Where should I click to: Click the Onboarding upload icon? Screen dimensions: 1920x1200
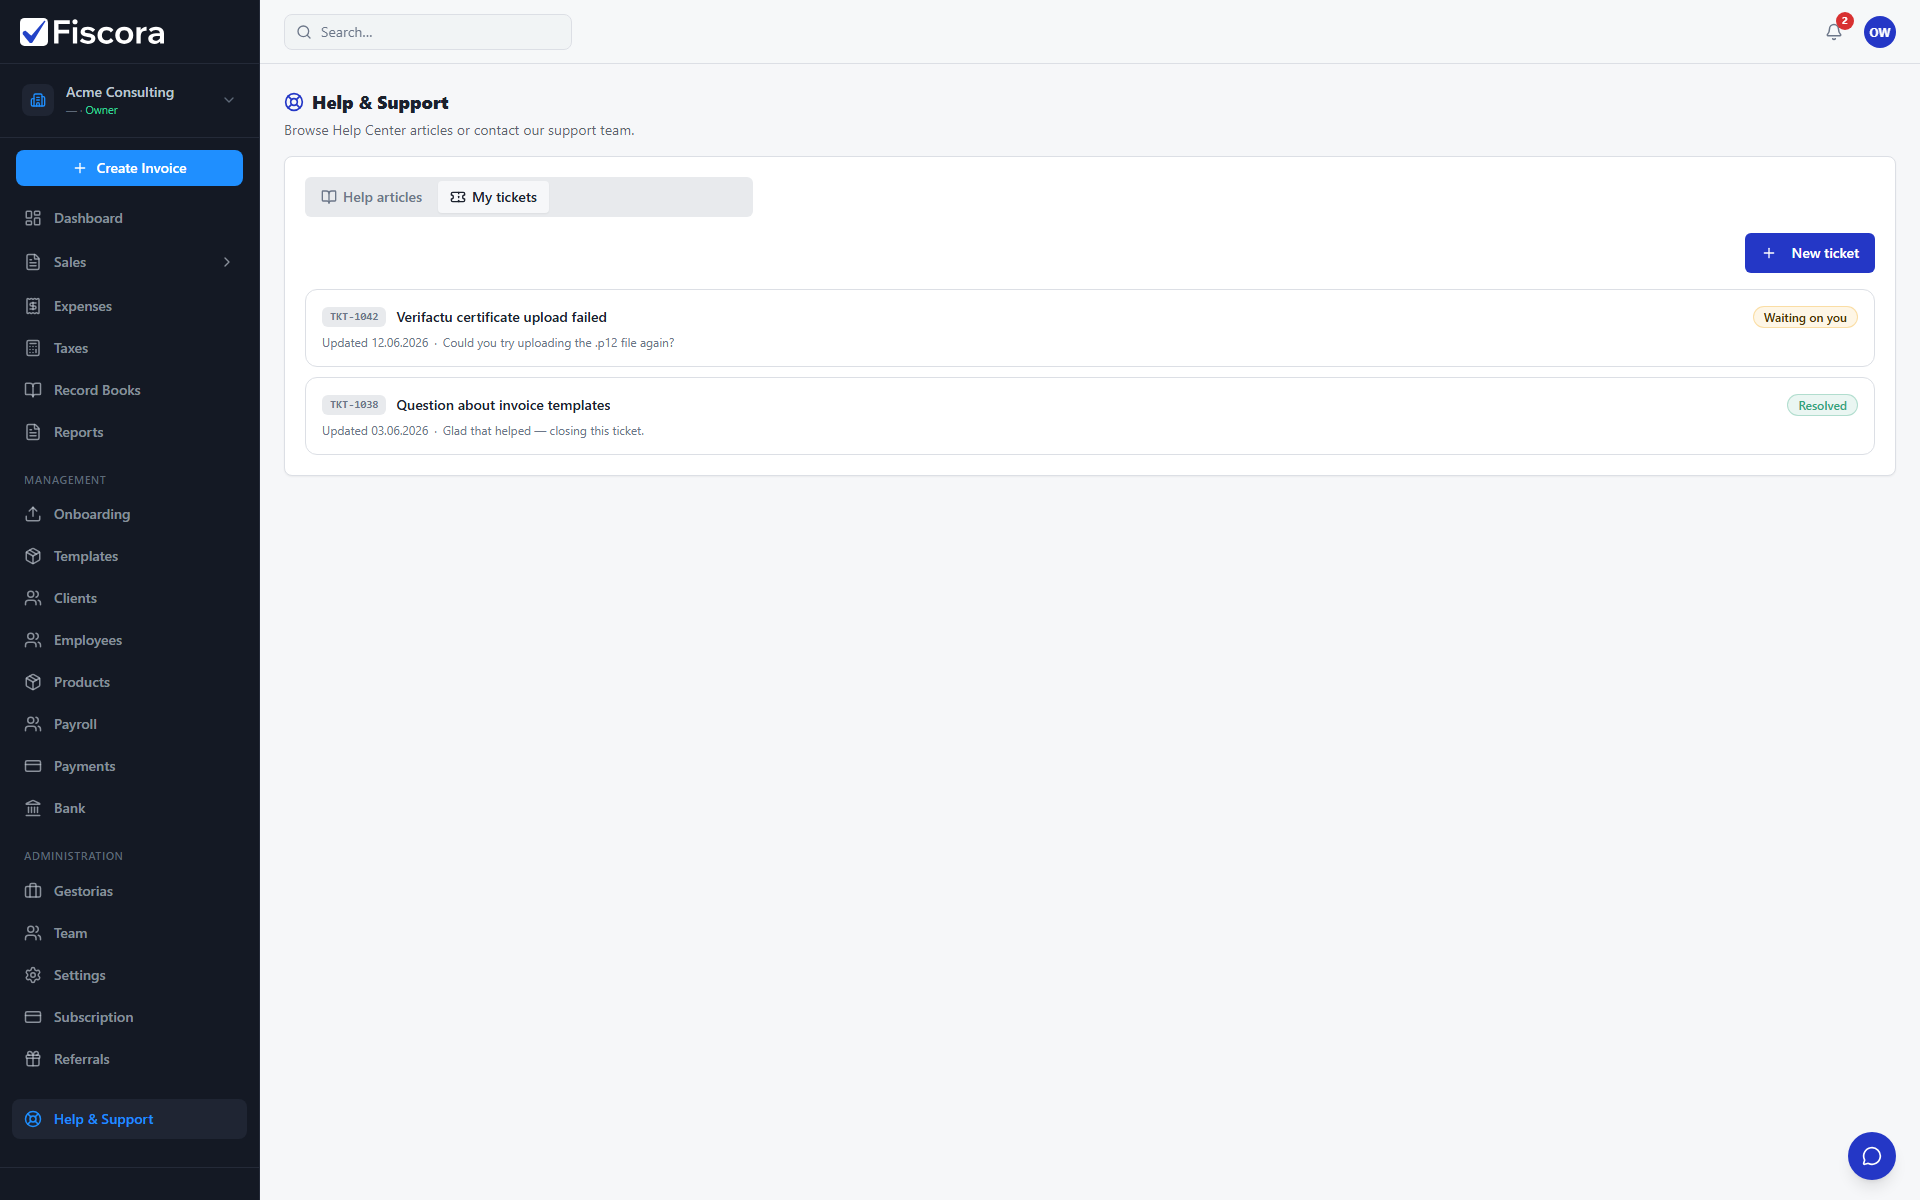tap(33, 514)
